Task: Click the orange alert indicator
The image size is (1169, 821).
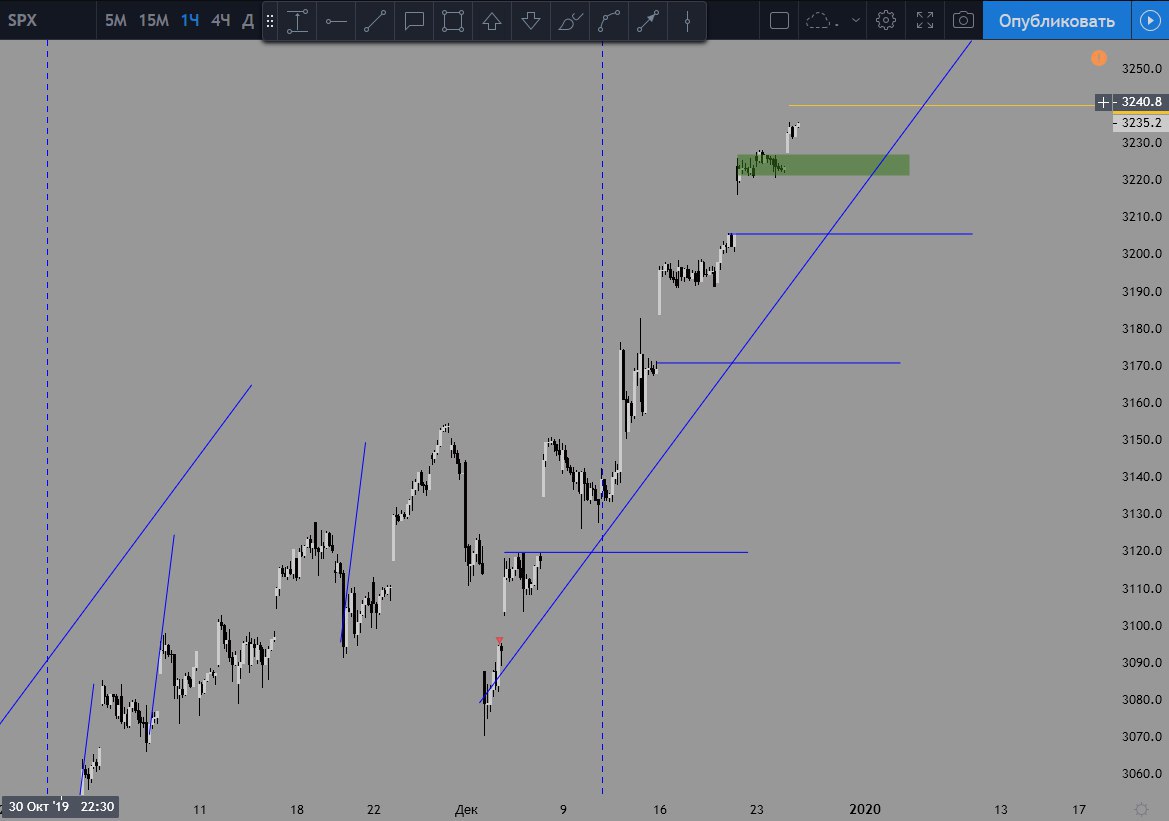Action: [1099, 57]
